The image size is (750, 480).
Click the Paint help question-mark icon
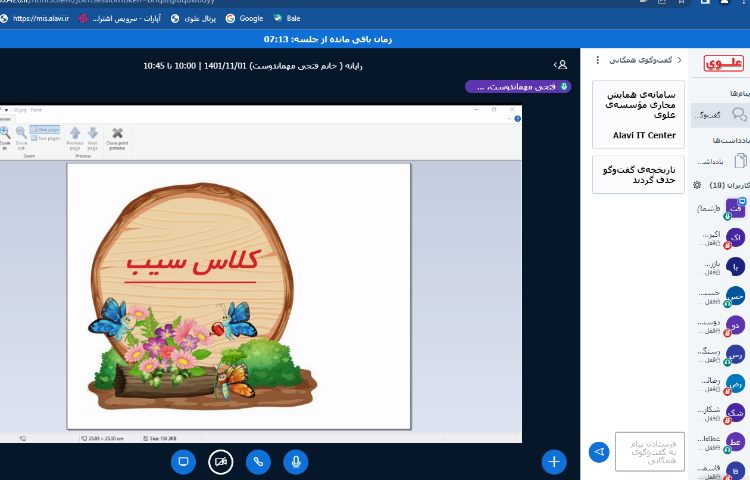pyautogui.click(x=518, y=119)
